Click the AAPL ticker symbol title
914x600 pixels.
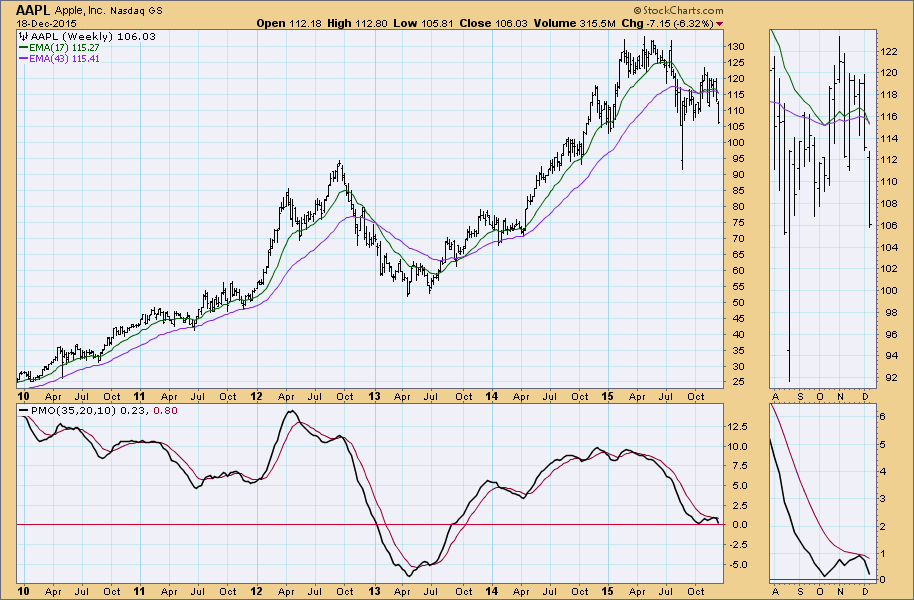pyautogui.click(x=32, y=8)
